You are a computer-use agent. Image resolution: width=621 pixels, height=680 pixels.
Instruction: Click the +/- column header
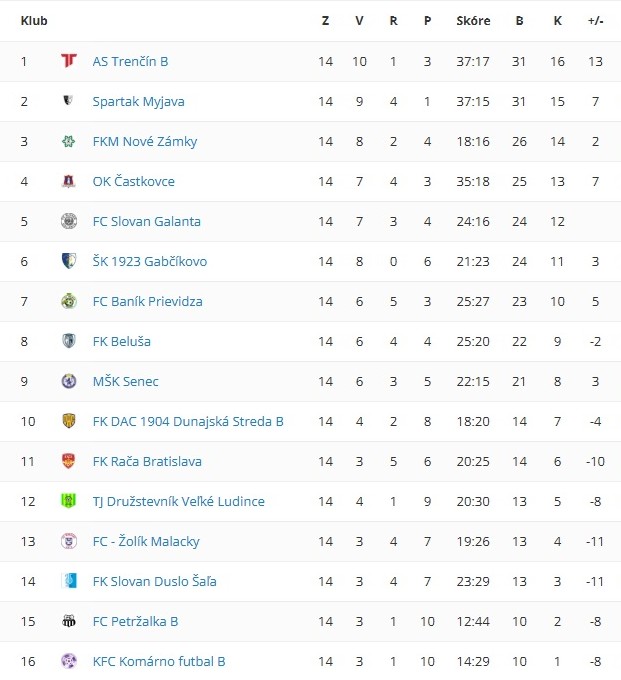click(x=595, y=20)
